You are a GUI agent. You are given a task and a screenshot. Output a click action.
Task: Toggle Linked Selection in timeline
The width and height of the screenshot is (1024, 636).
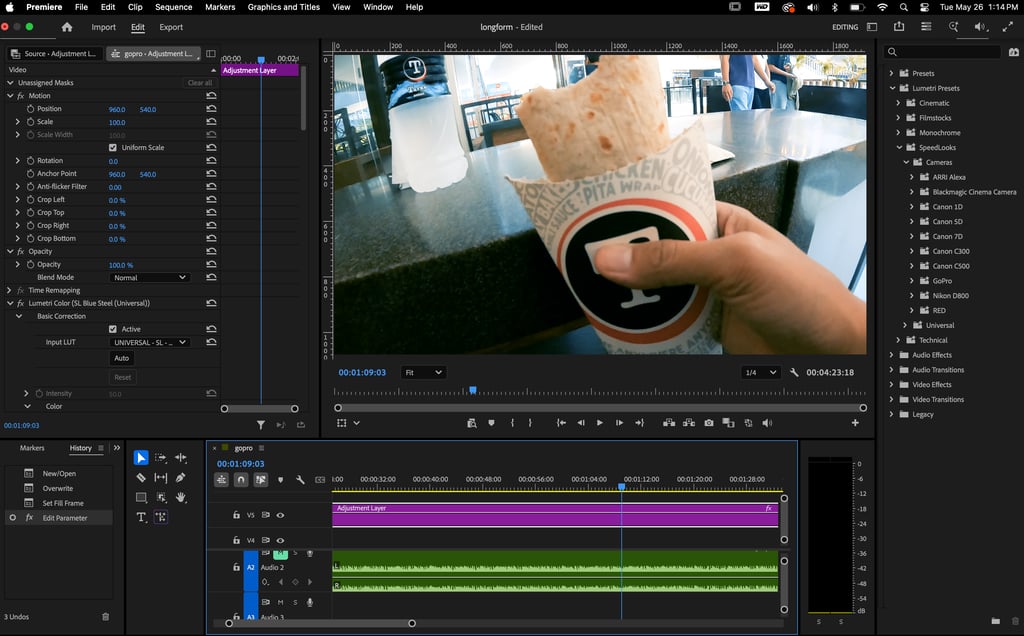[x=261, y=480]
